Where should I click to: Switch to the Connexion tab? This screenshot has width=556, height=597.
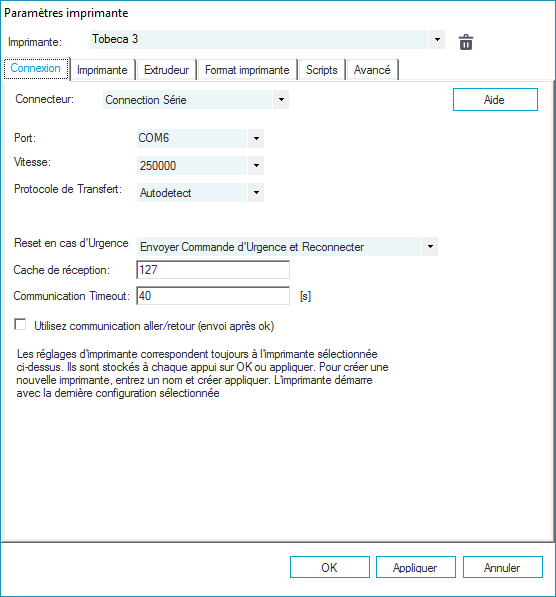coord(36,69)
